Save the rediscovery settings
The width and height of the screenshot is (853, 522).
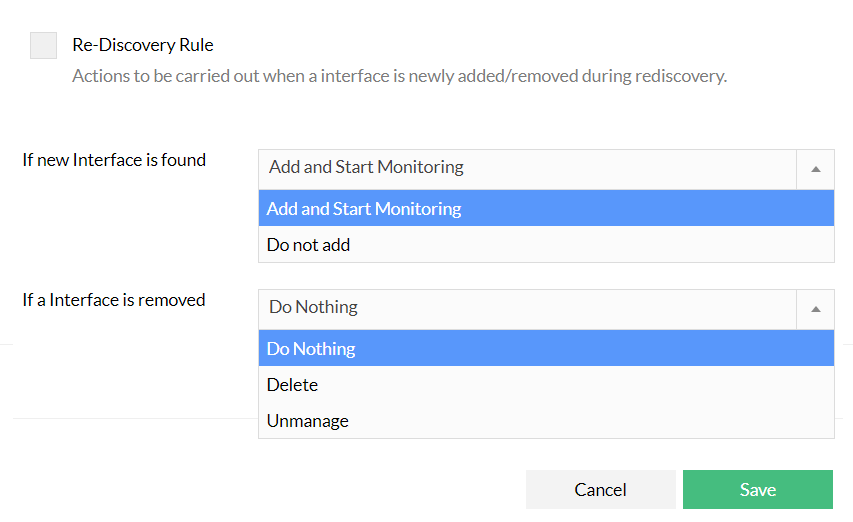757,490
